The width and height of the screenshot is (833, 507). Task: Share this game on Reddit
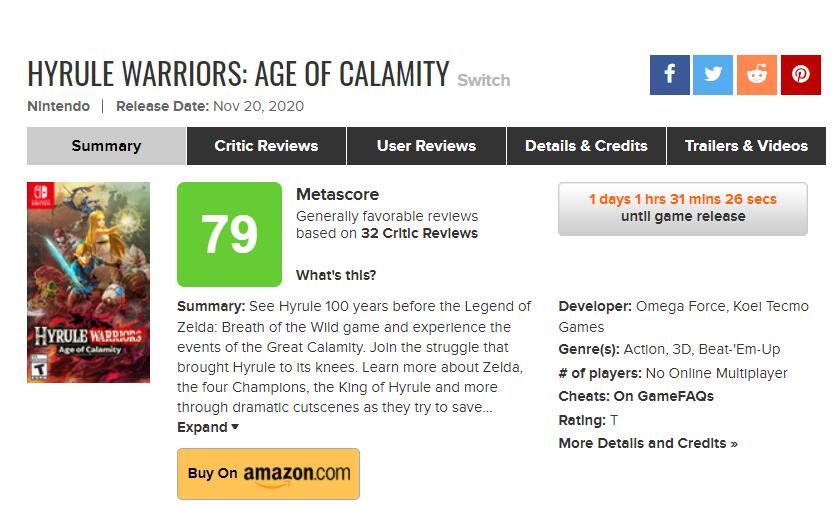coord(757,75)
